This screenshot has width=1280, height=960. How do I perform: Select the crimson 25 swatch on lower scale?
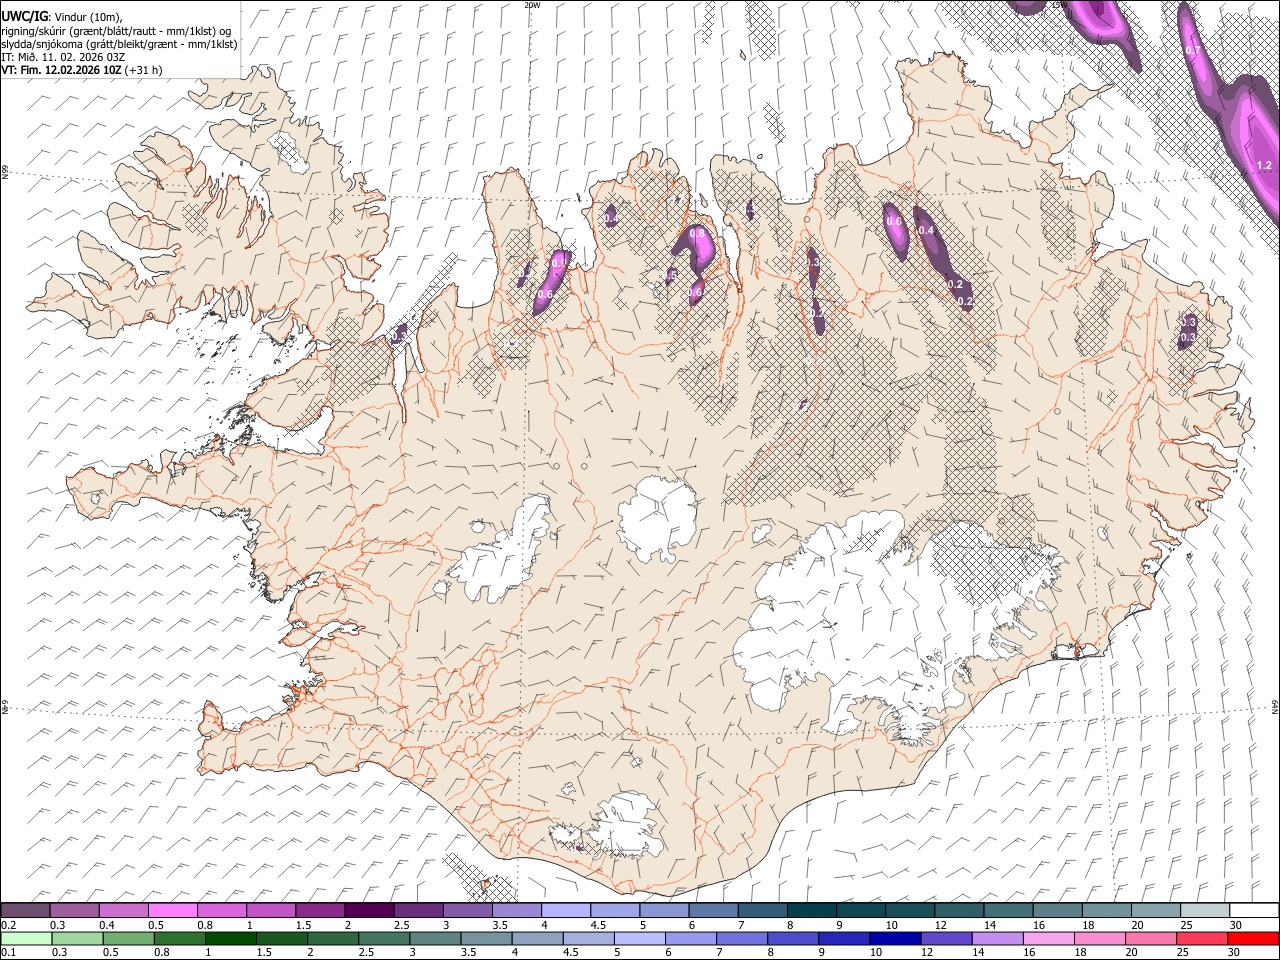1201,939
